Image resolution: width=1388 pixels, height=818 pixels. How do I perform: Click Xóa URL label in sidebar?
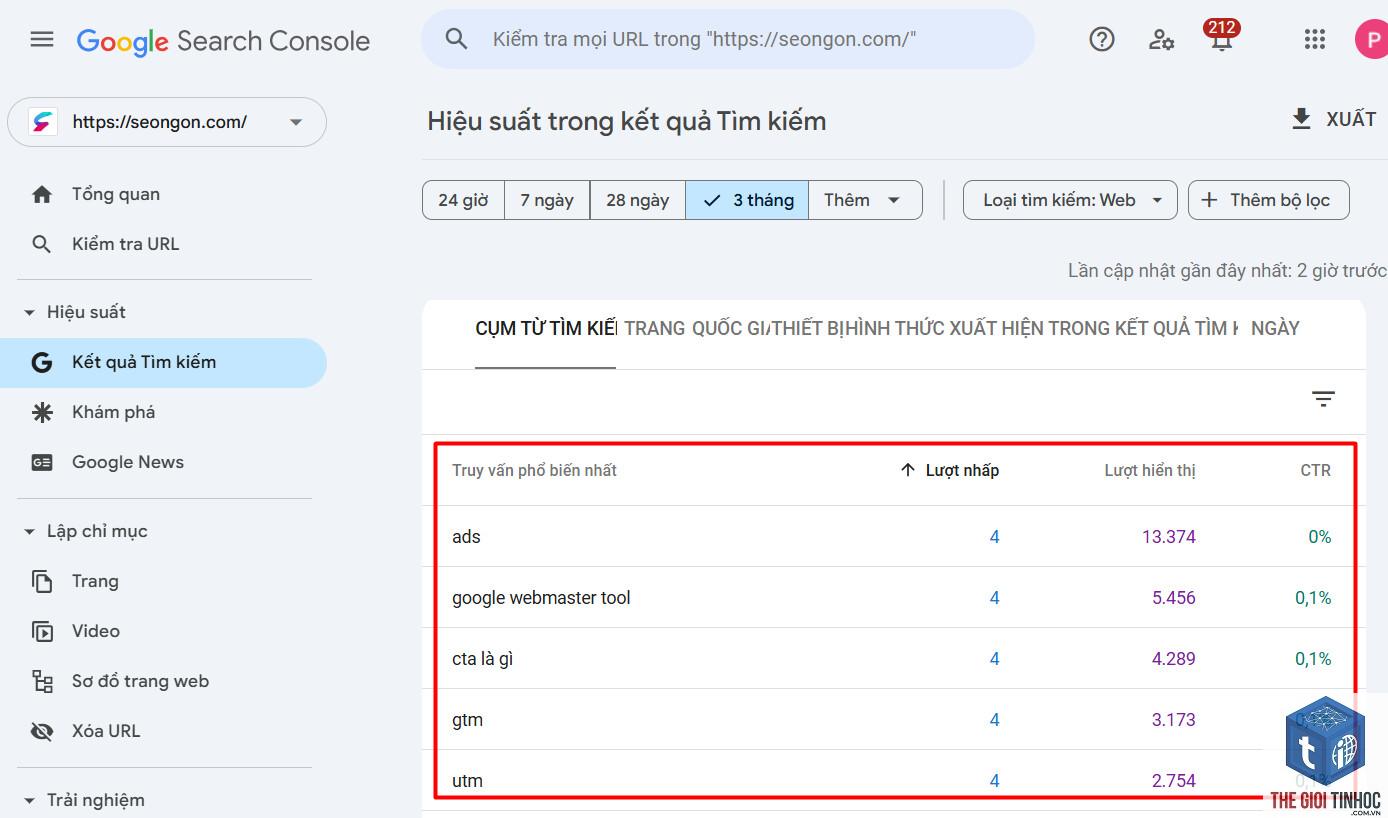point(106,731)
